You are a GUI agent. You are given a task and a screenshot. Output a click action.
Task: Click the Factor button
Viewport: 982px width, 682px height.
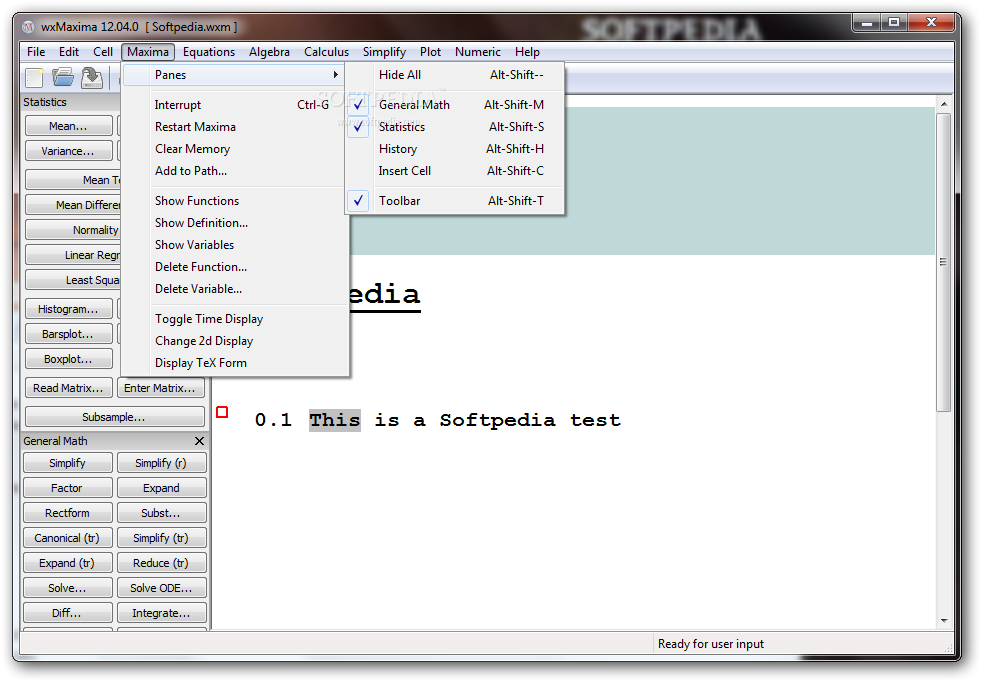click(68, 488)
